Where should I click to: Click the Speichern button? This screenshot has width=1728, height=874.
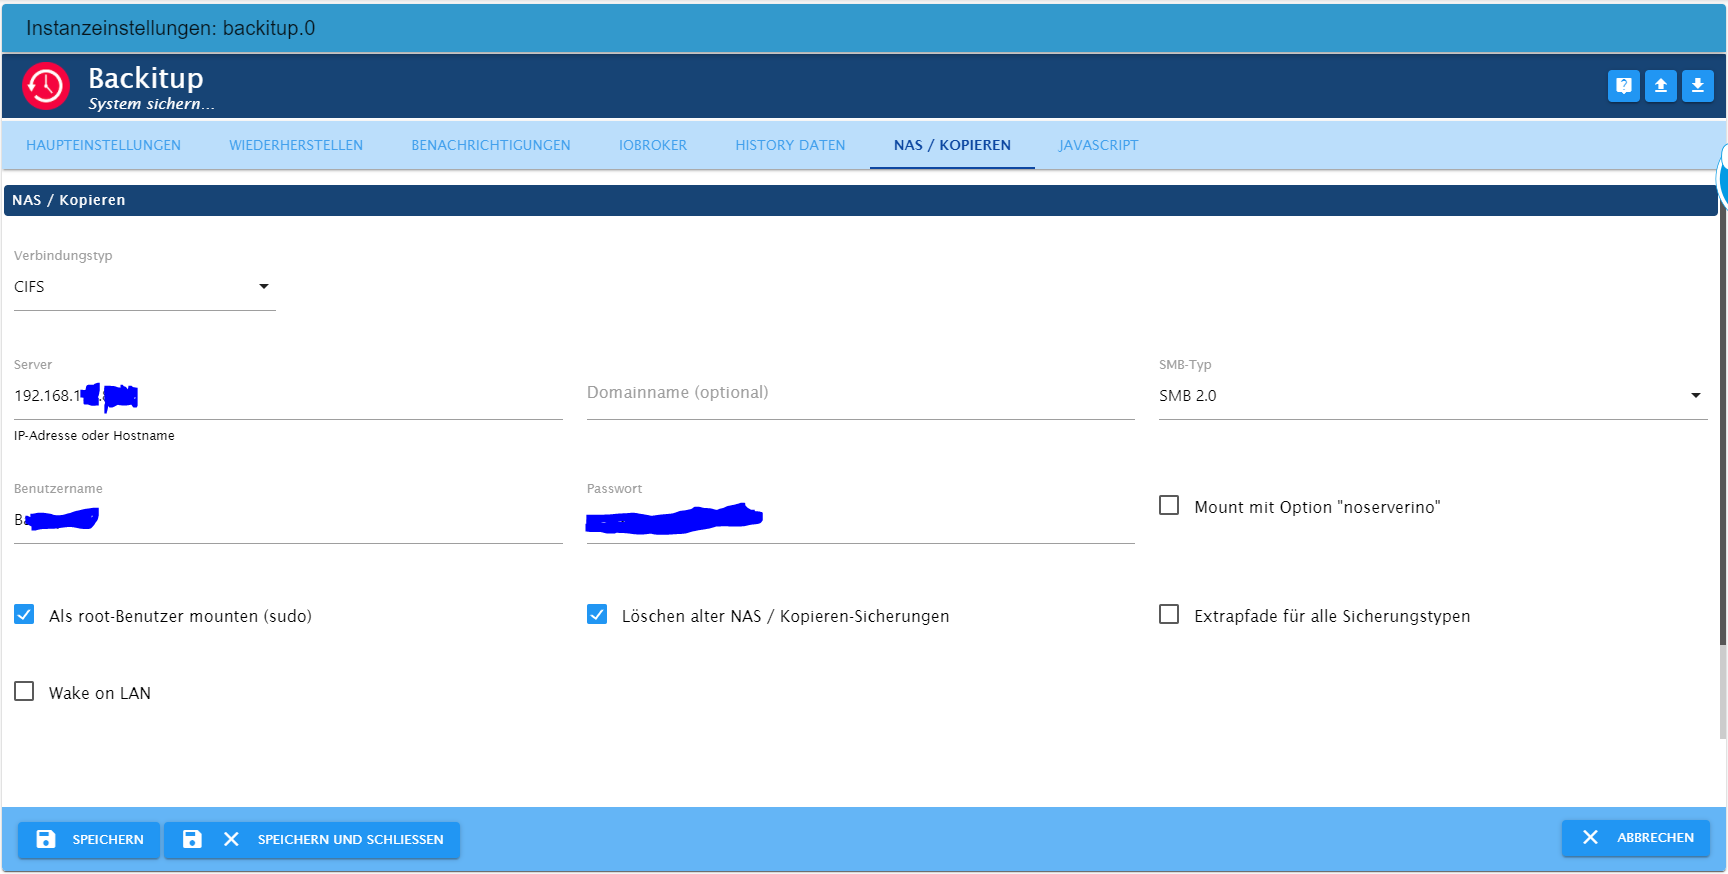(x=89, y=840)
